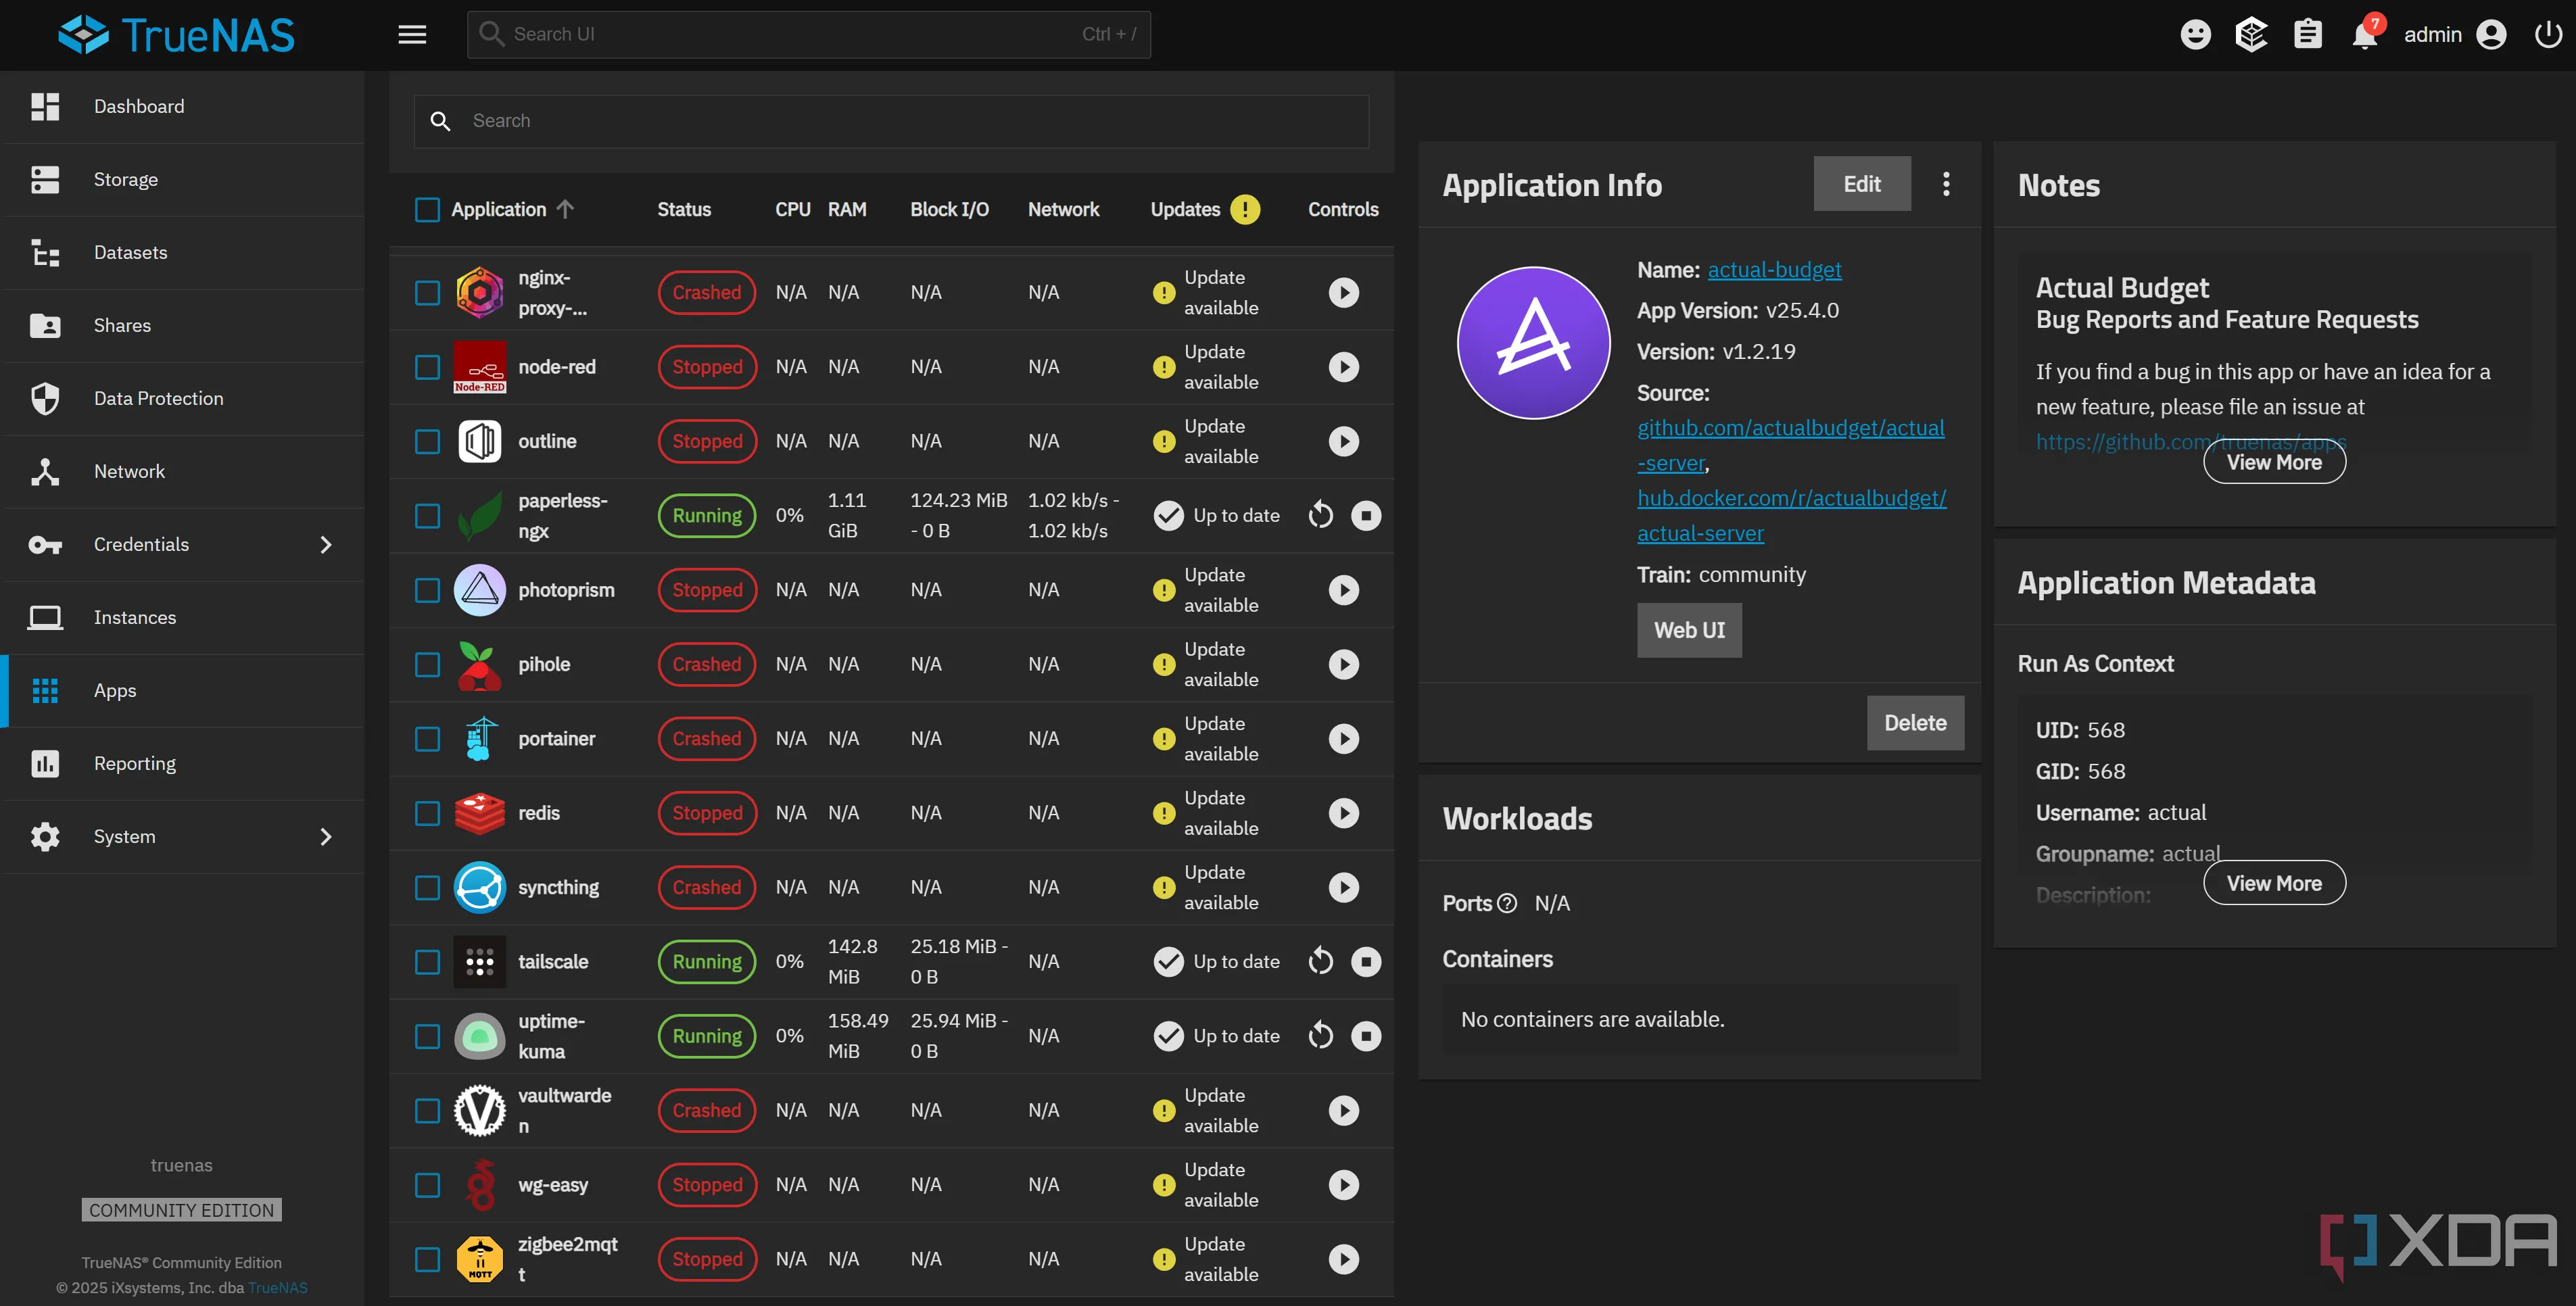Open the hub.docker.com actual-server link
The height and width of the screenshot is (1306, 2576).
[1791, 516]
